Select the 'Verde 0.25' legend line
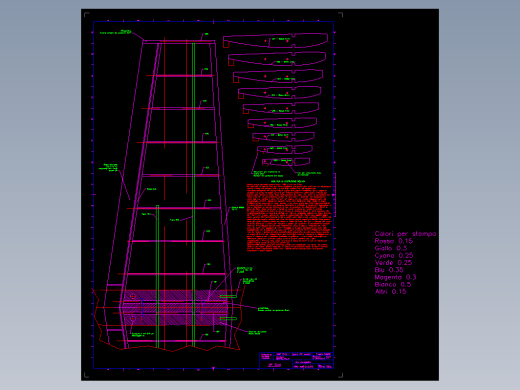This screenshot has width=520, height=390. pos(393,263)
